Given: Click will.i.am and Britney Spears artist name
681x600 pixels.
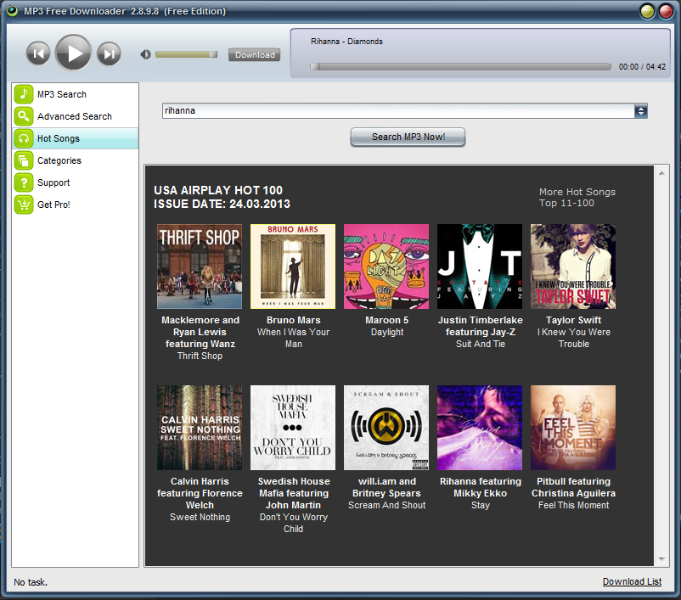Looking at the screenshot, I should 387,487.
